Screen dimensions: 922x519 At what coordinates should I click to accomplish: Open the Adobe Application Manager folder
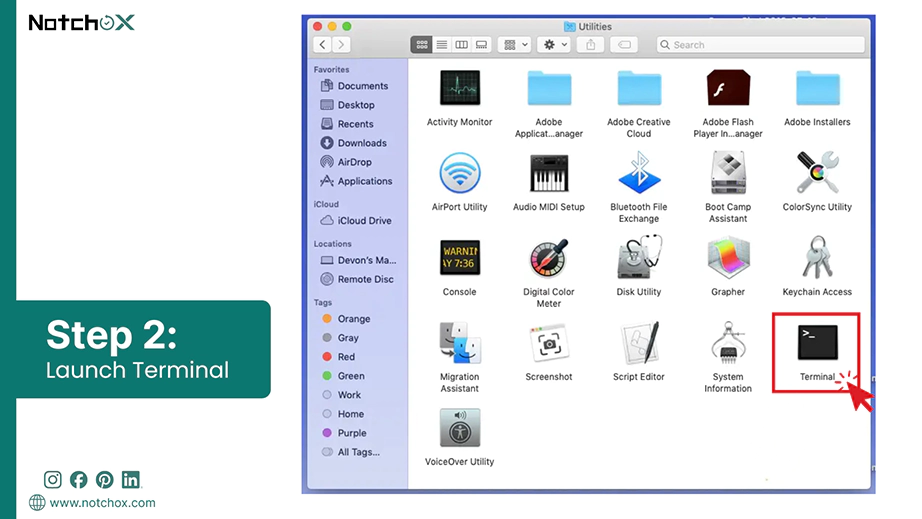tap(549, 89)
